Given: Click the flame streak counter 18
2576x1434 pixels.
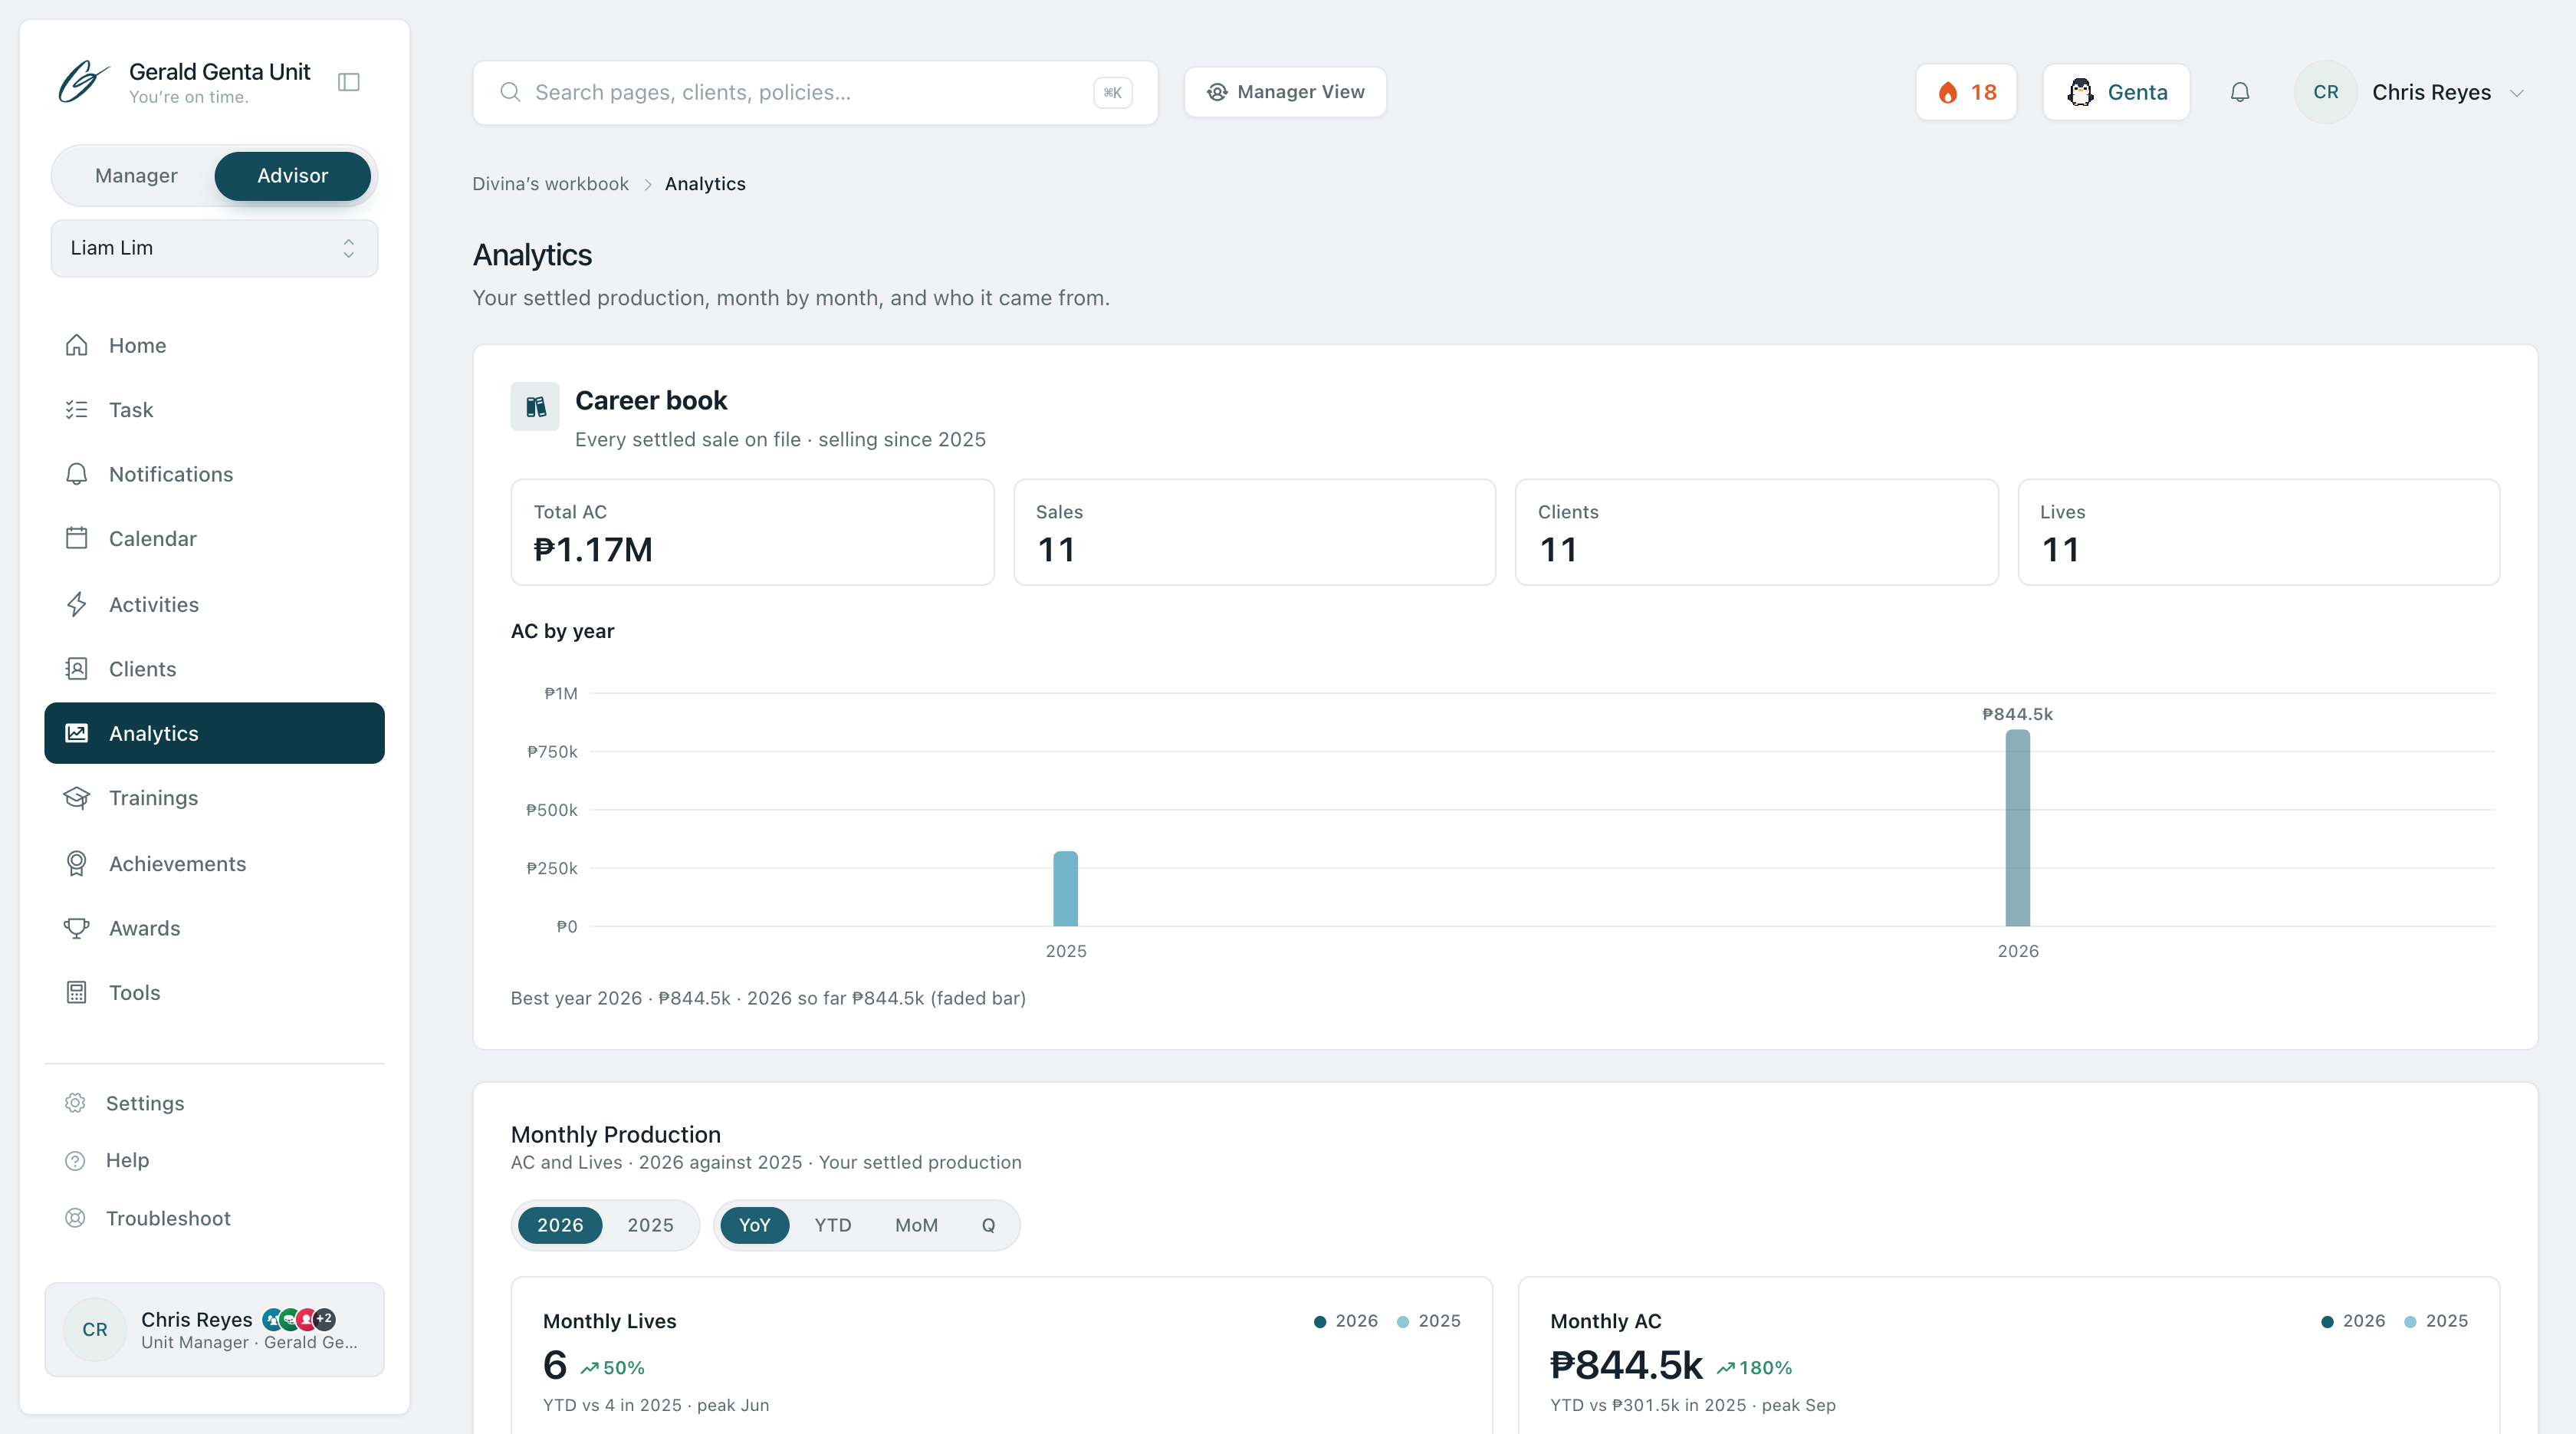Looking at the screenshot, I should pyautogui.click(x=1966, y=92).
